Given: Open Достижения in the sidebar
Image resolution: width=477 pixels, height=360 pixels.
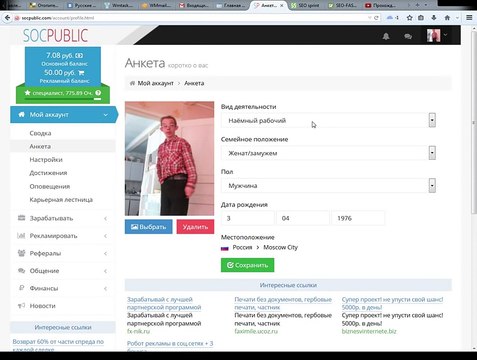Looking at the screenshot, I should point(48,173).
